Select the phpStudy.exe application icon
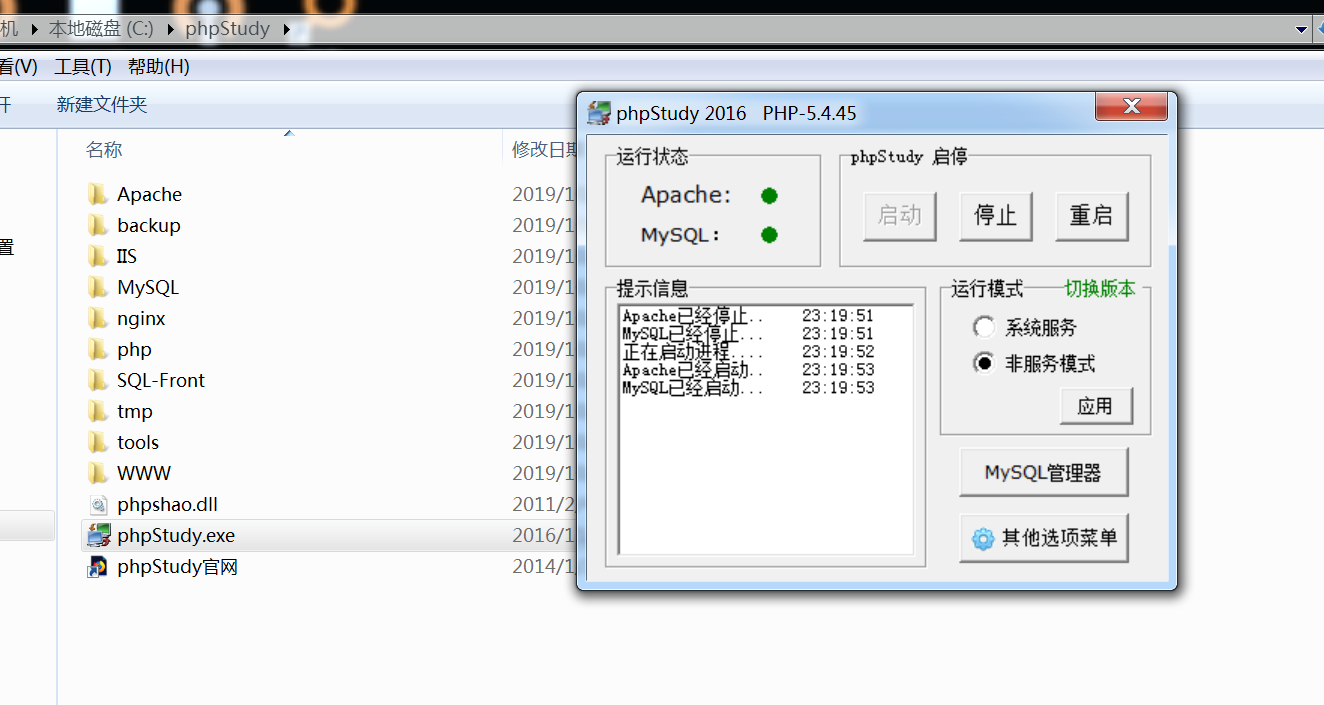 click(x=98, y=535)
